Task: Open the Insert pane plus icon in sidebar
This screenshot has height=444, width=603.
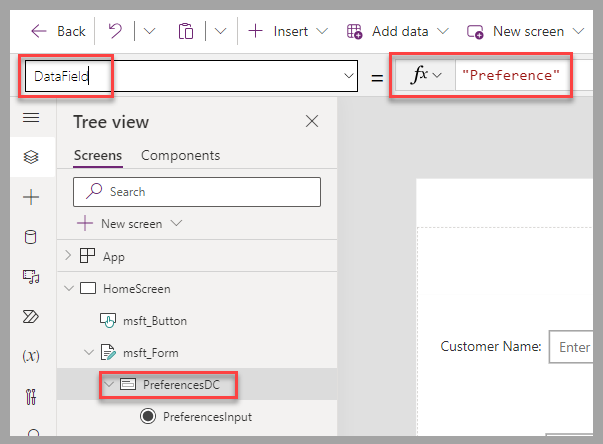Action: click(31, 197)
